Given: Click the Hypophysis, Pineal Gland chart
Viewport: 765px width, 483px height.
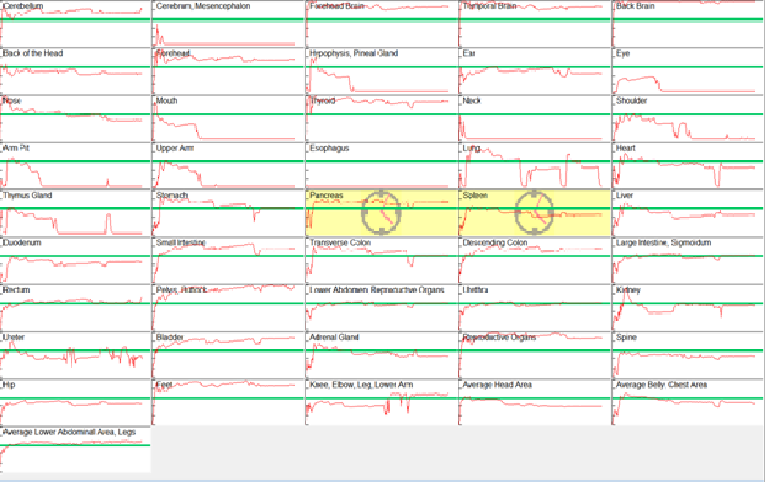Looking at the screenshot, I should 381,70.
